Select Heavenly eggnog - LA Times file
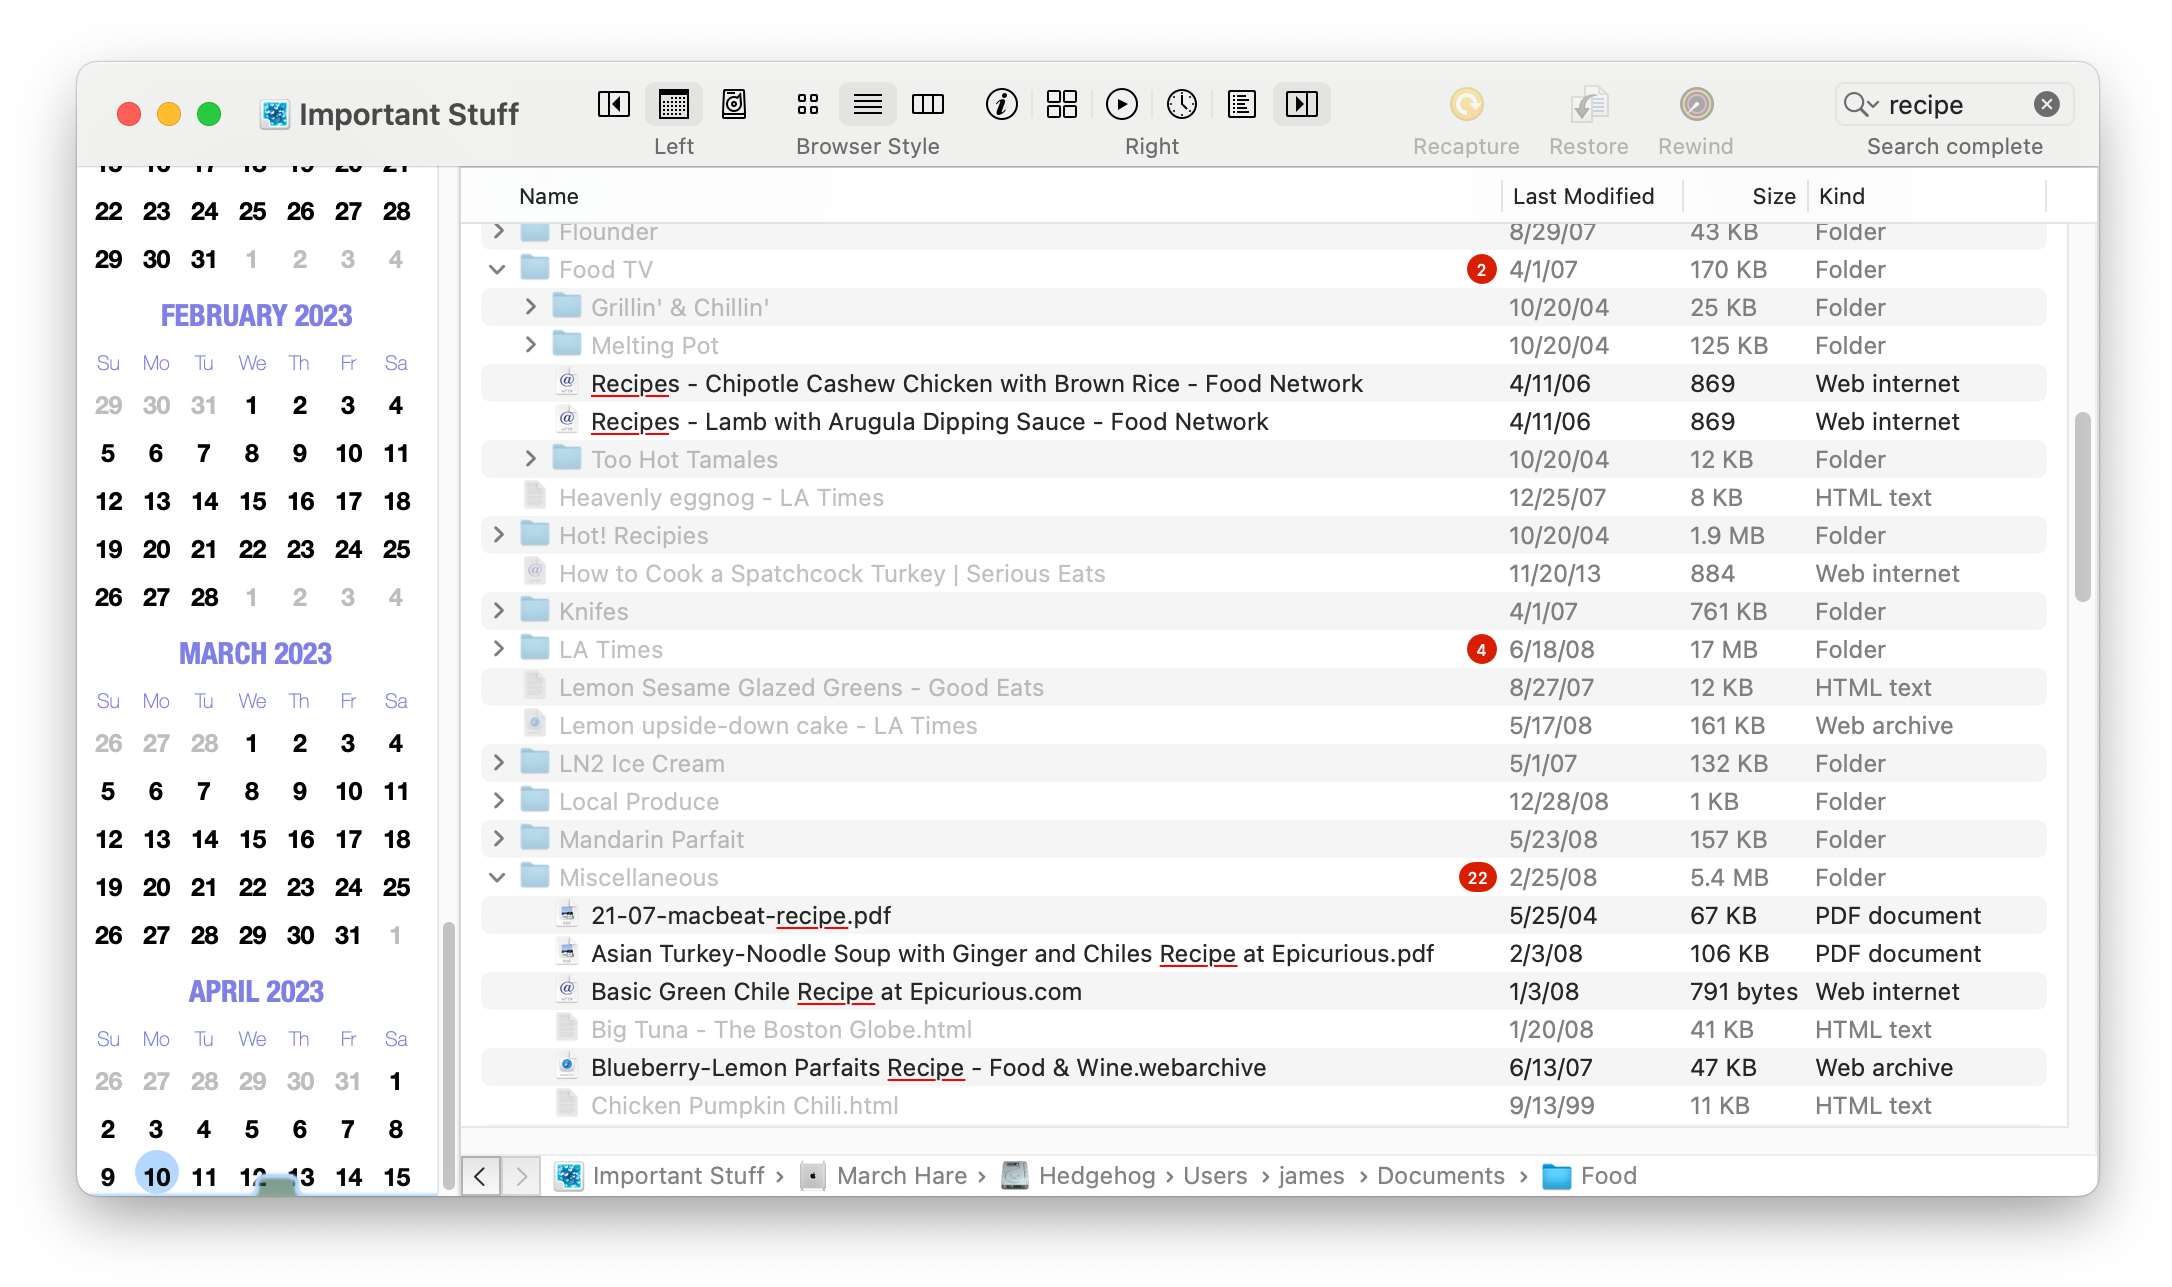 click(1264, 497)
